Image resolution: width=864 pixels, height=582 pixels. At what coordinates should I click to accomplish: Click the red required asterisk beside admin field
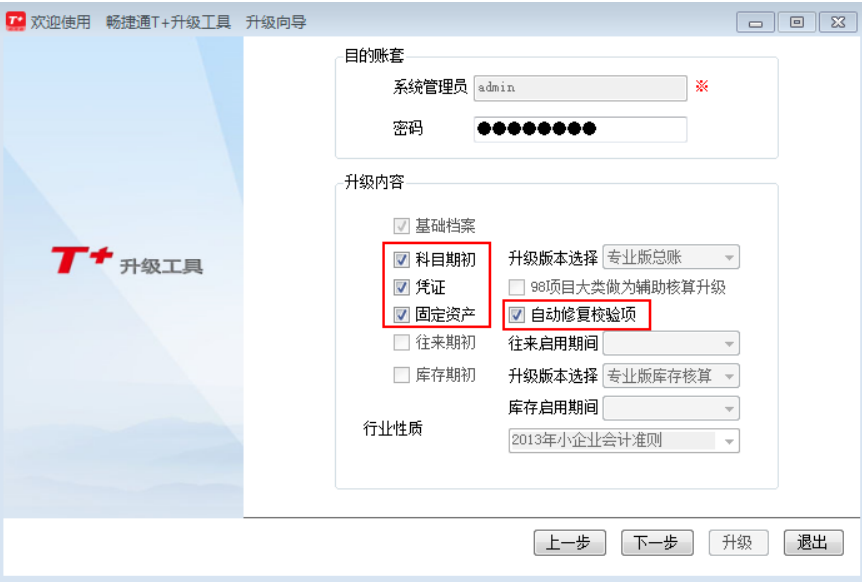(x=701, y=86)
